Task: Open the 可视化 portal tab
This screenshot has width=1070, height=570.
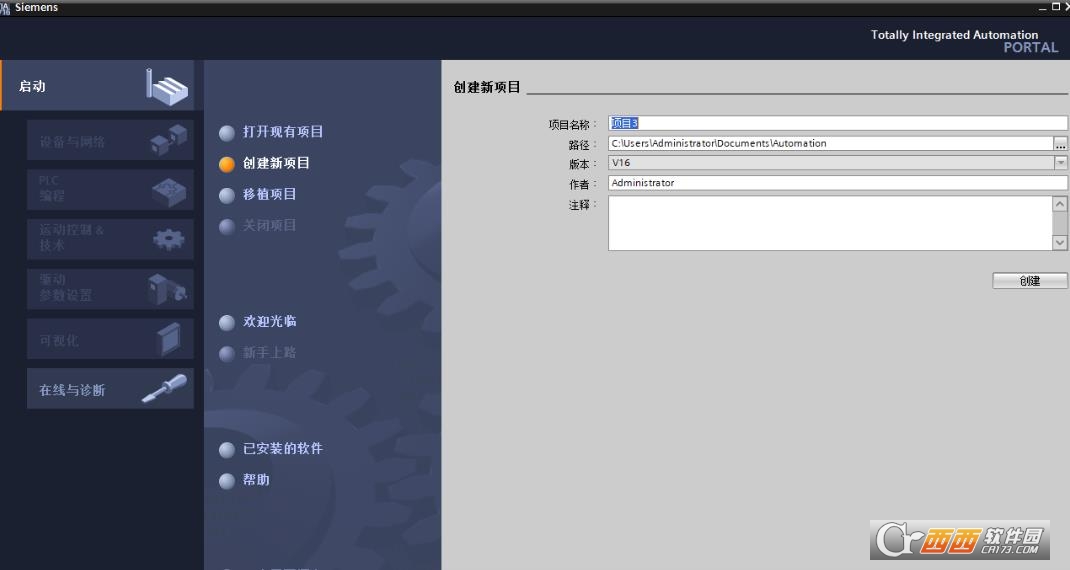Action: [111, 339]
